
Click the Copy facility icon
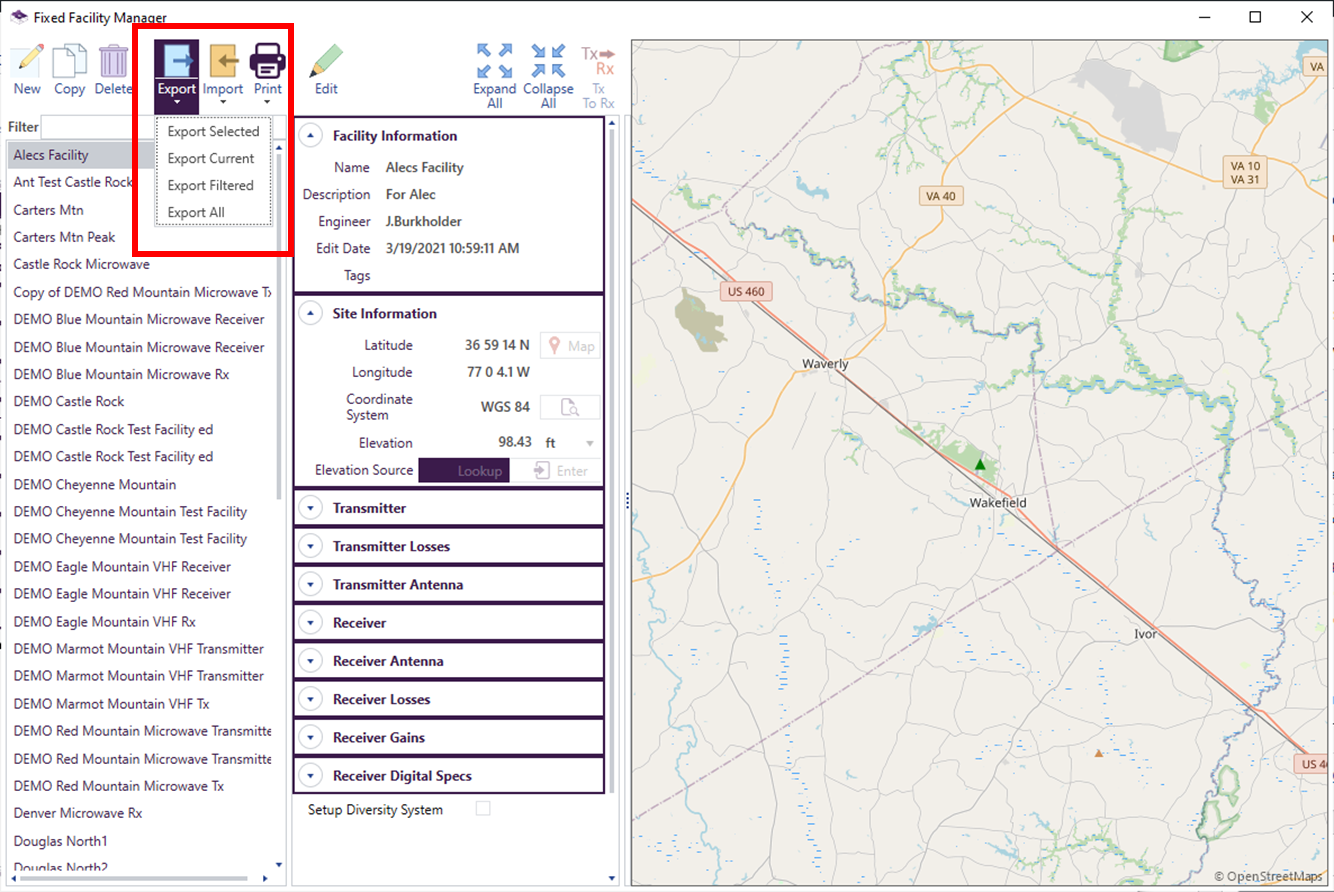click(x=69, y=62)
